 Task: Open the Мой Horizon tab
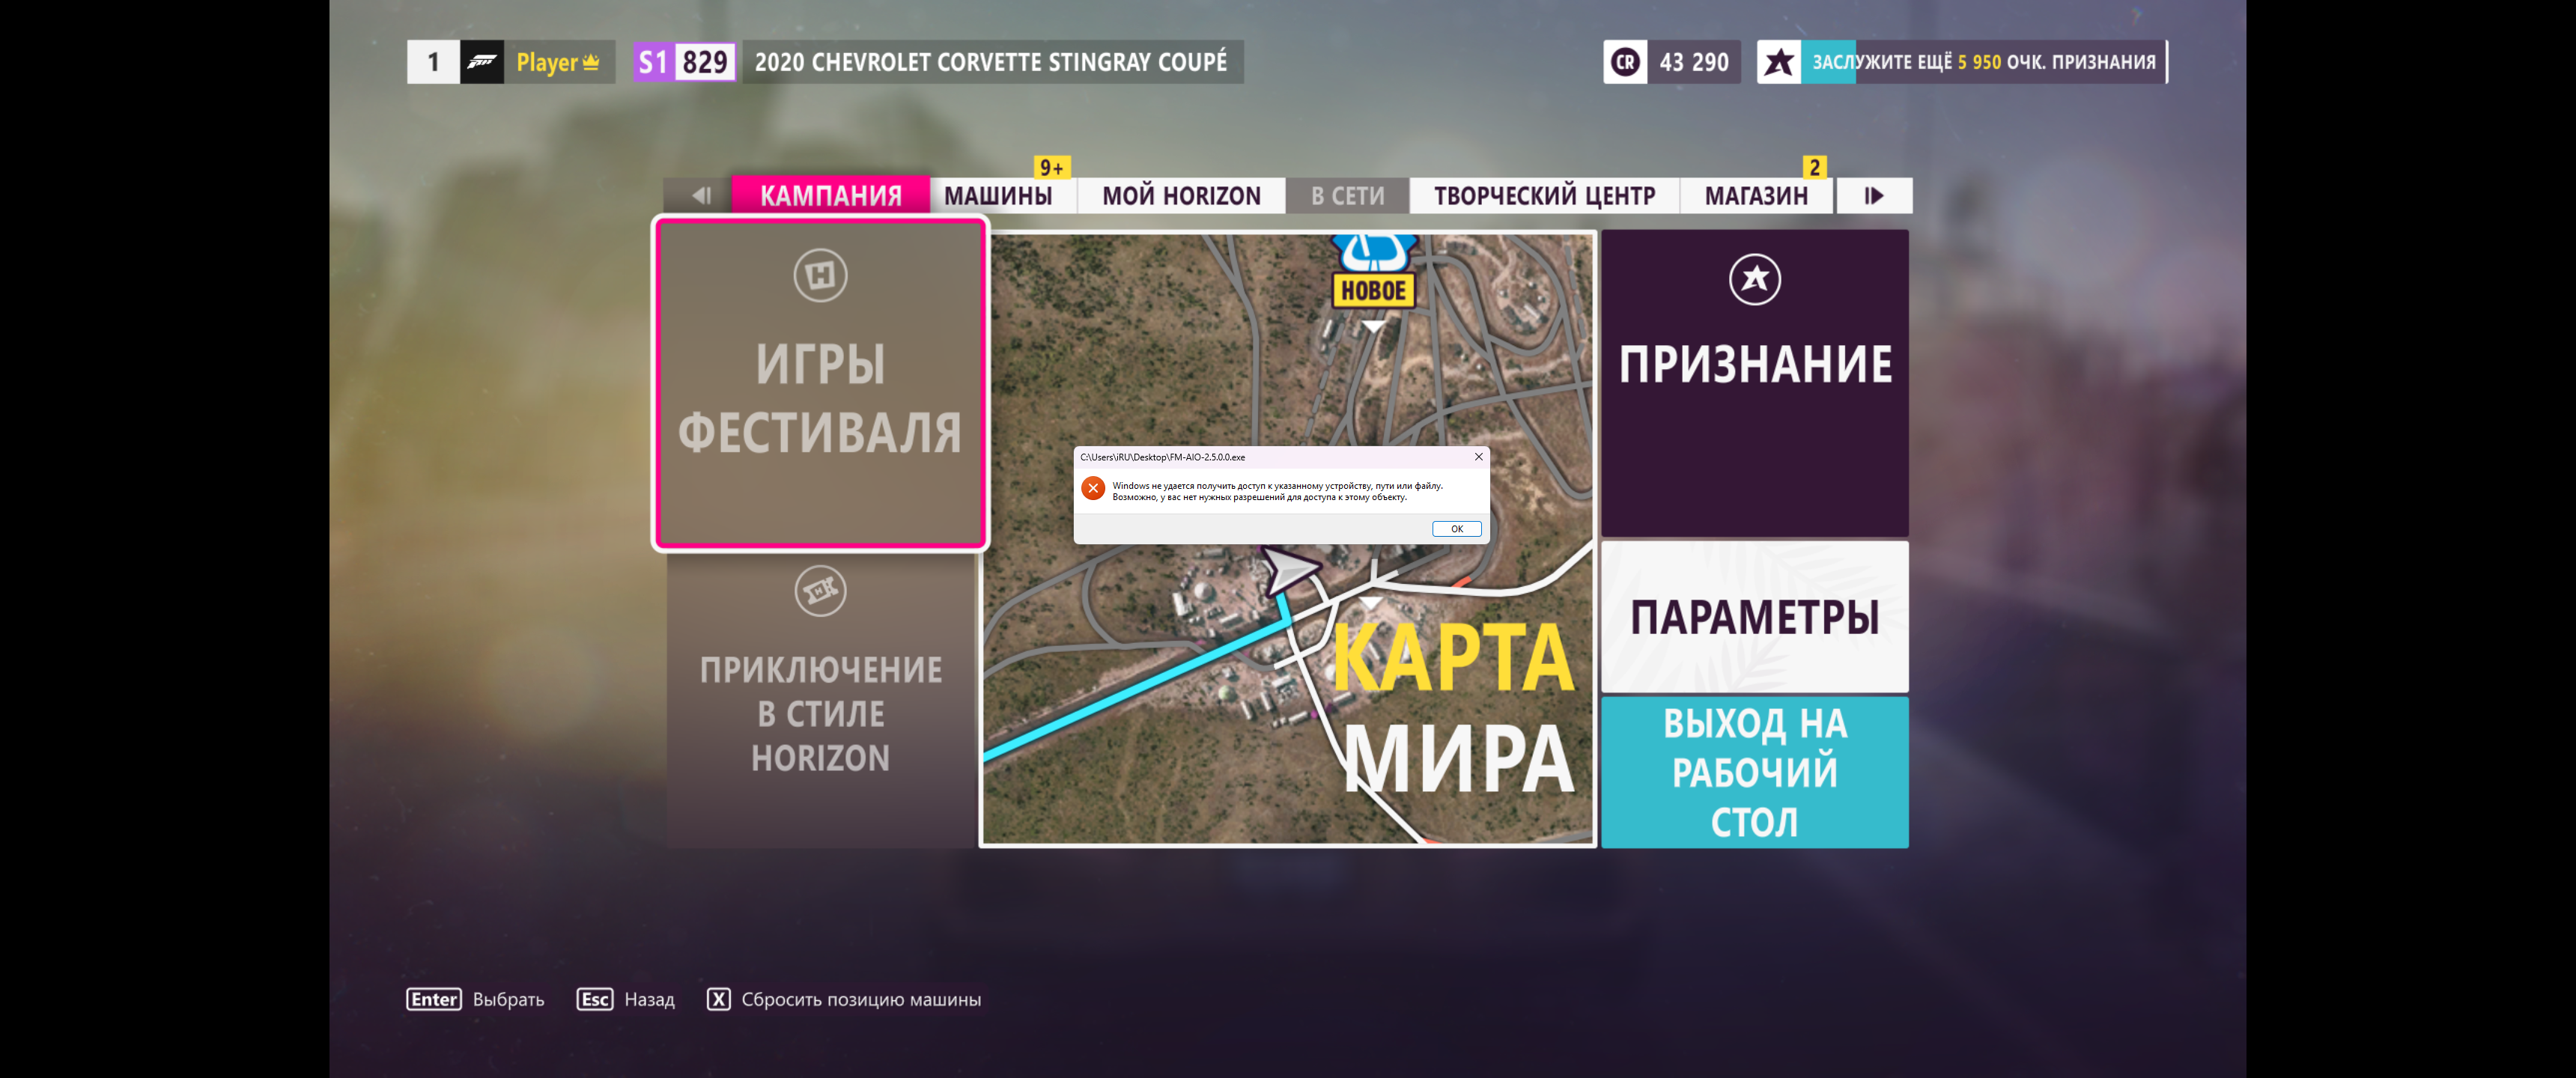tap(1181, 195)
